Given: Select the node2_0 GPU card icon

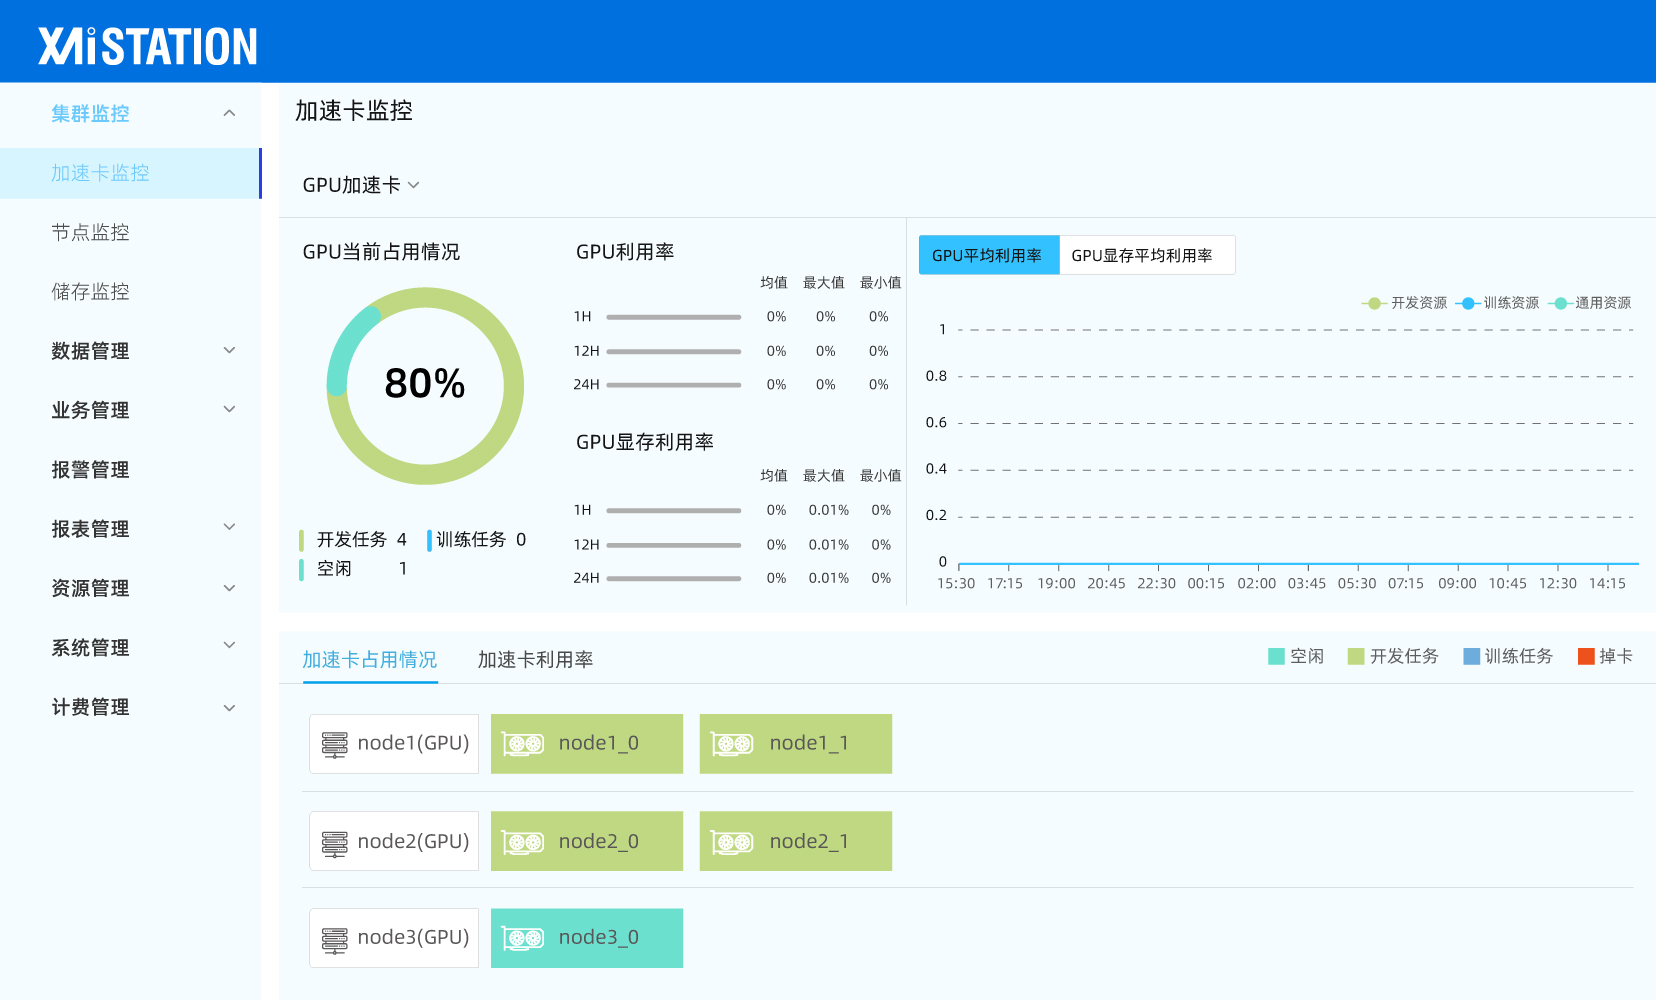Looking at the screenshot, I should click(x=523, y=842).
